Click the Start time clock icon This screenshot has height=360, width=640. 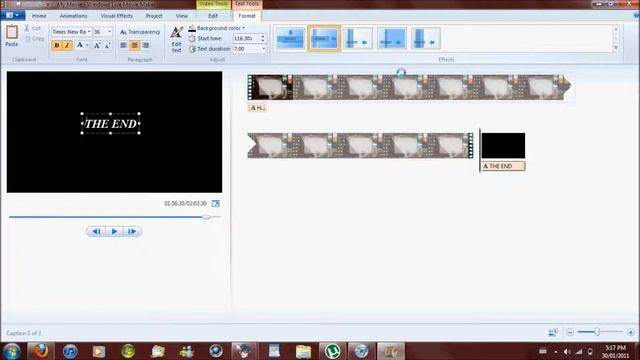[192, 38]
